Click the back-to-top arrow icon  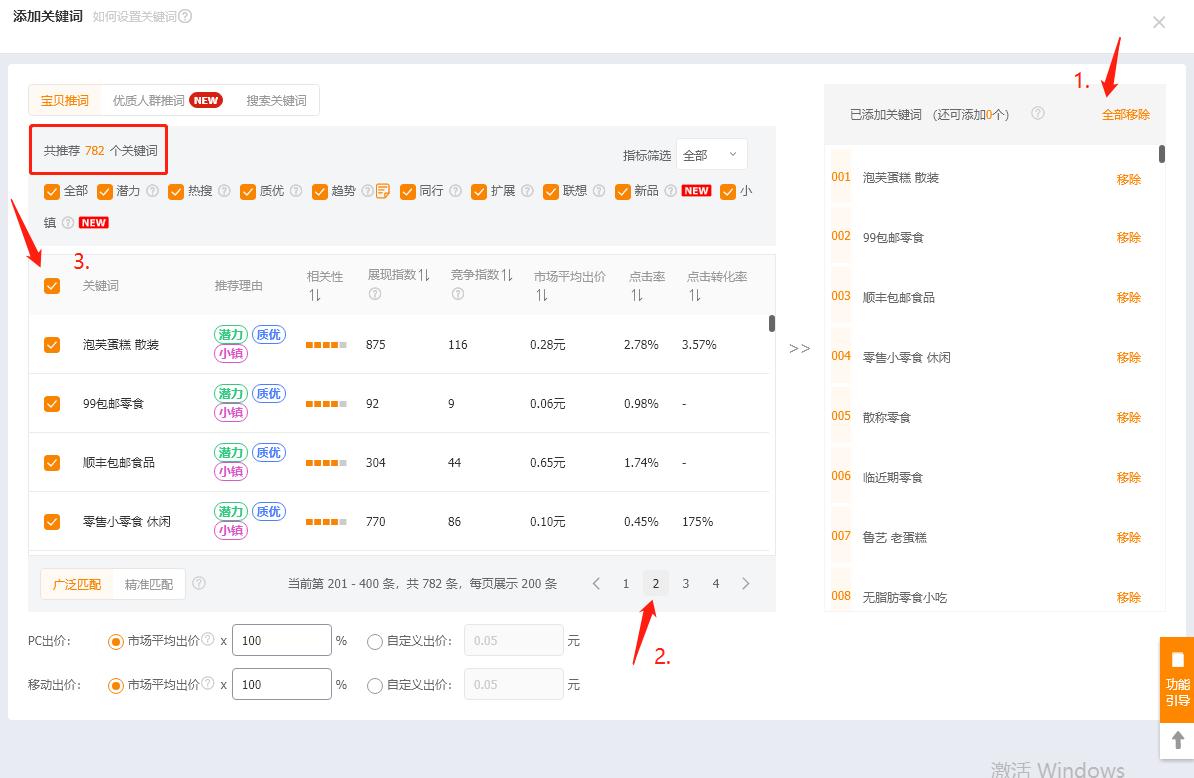click(x=1176, y=741)
